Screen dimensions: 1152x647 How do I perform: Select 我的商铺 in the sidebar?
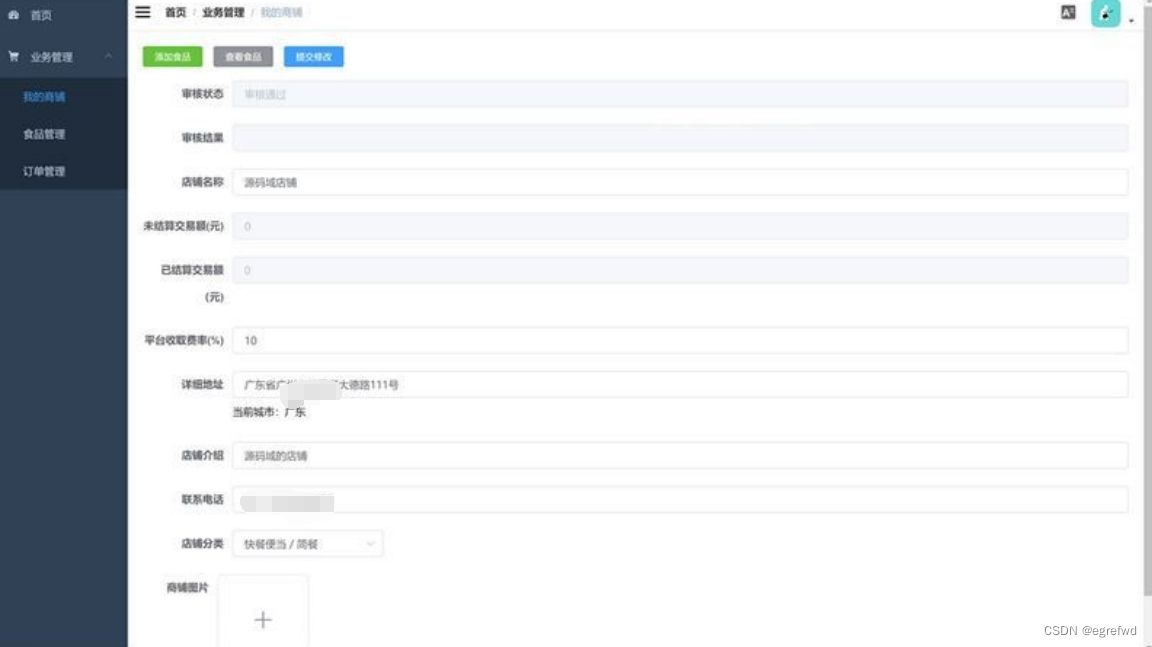(44, 97)
